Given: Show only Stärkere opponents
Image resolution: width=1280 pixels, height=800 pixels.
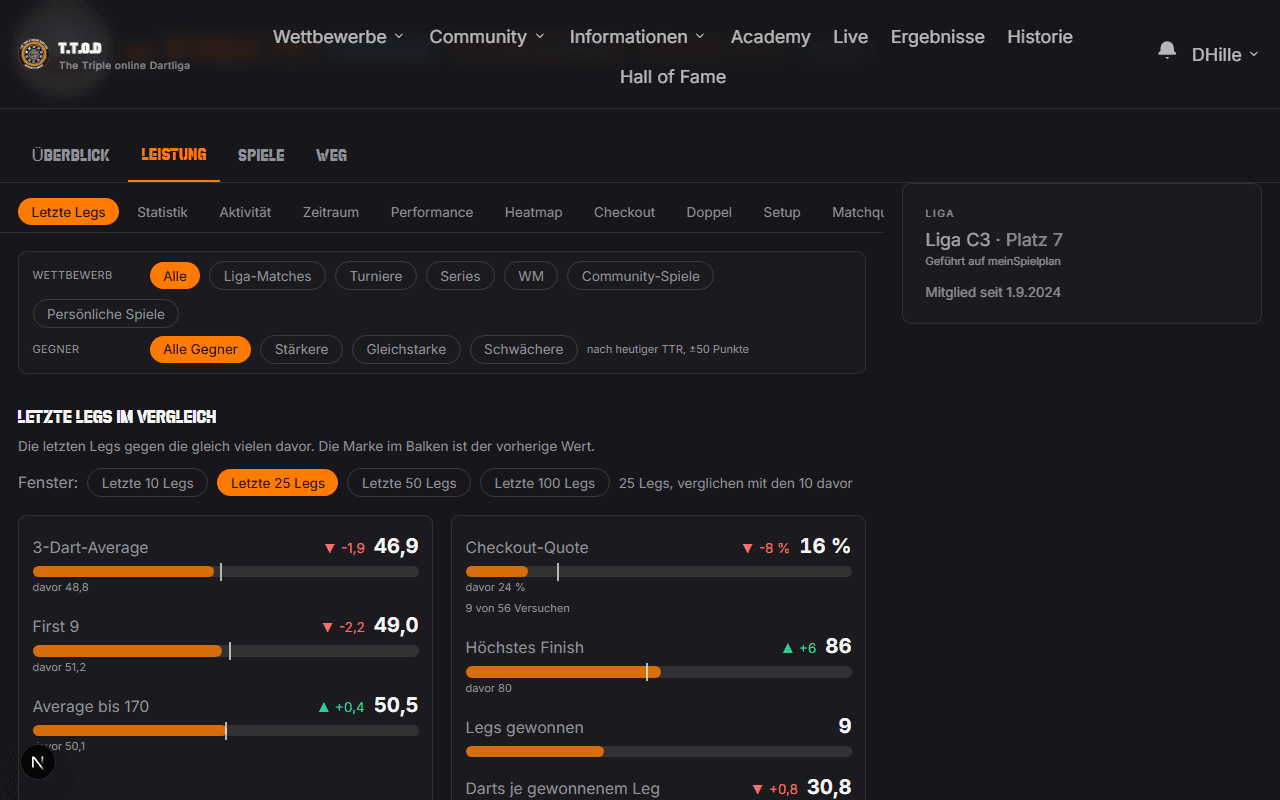Looking at the screenshot, I should (x=301, y=349).
